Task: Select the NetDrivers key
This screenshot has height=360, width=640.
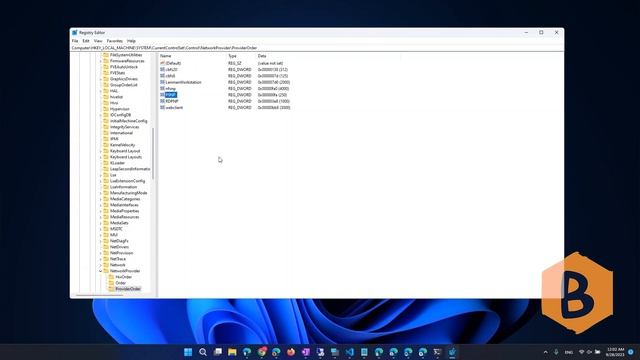Action: [120, 247]
